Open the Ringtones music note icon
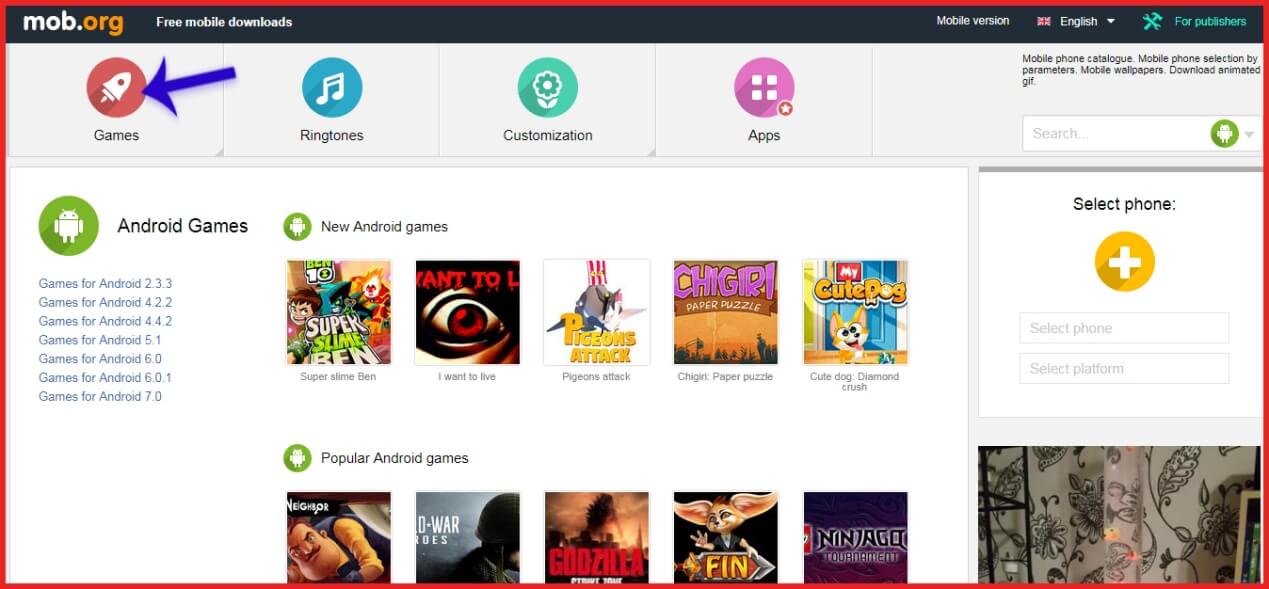Viewport: 1269px width, 589px height. [x=332, y=87]
